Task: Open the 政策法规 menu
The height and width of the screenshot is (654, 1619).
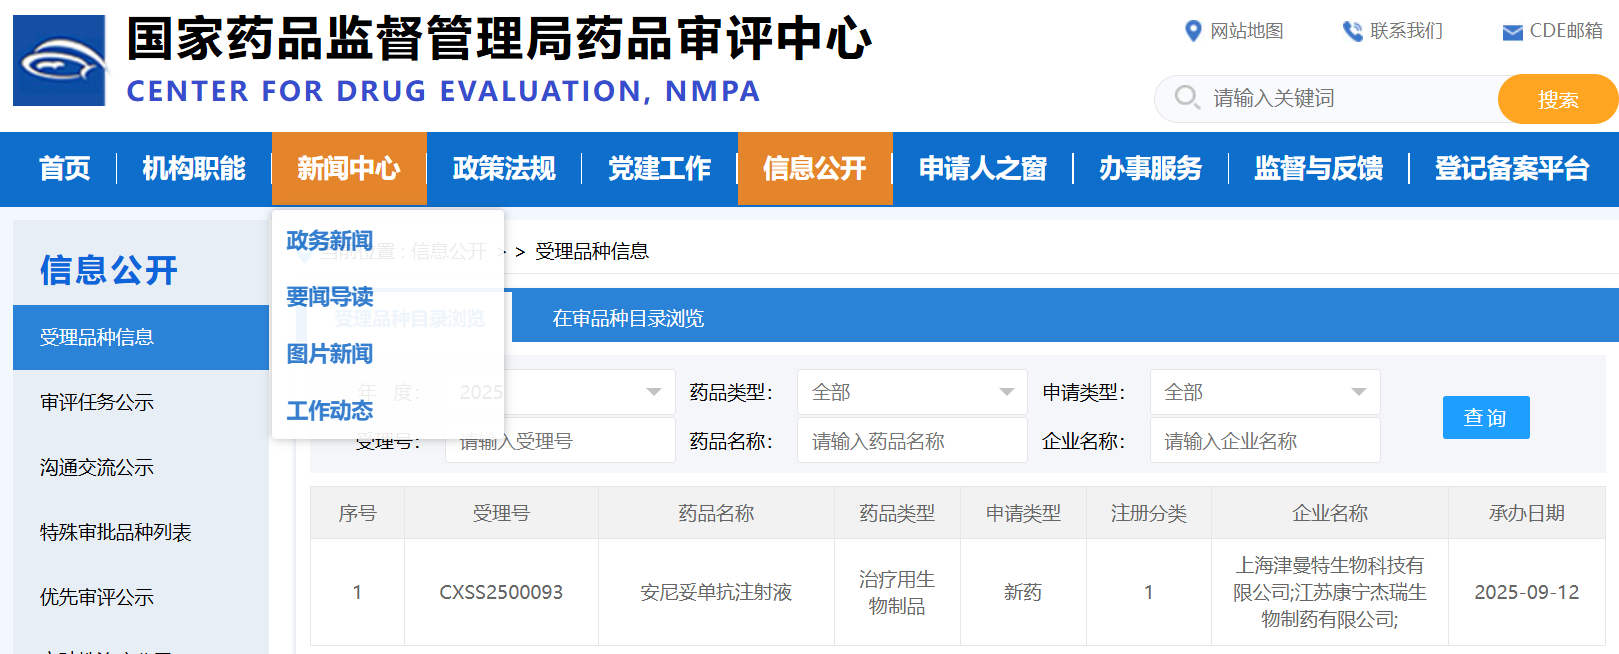Action: [x=504, y=169]
